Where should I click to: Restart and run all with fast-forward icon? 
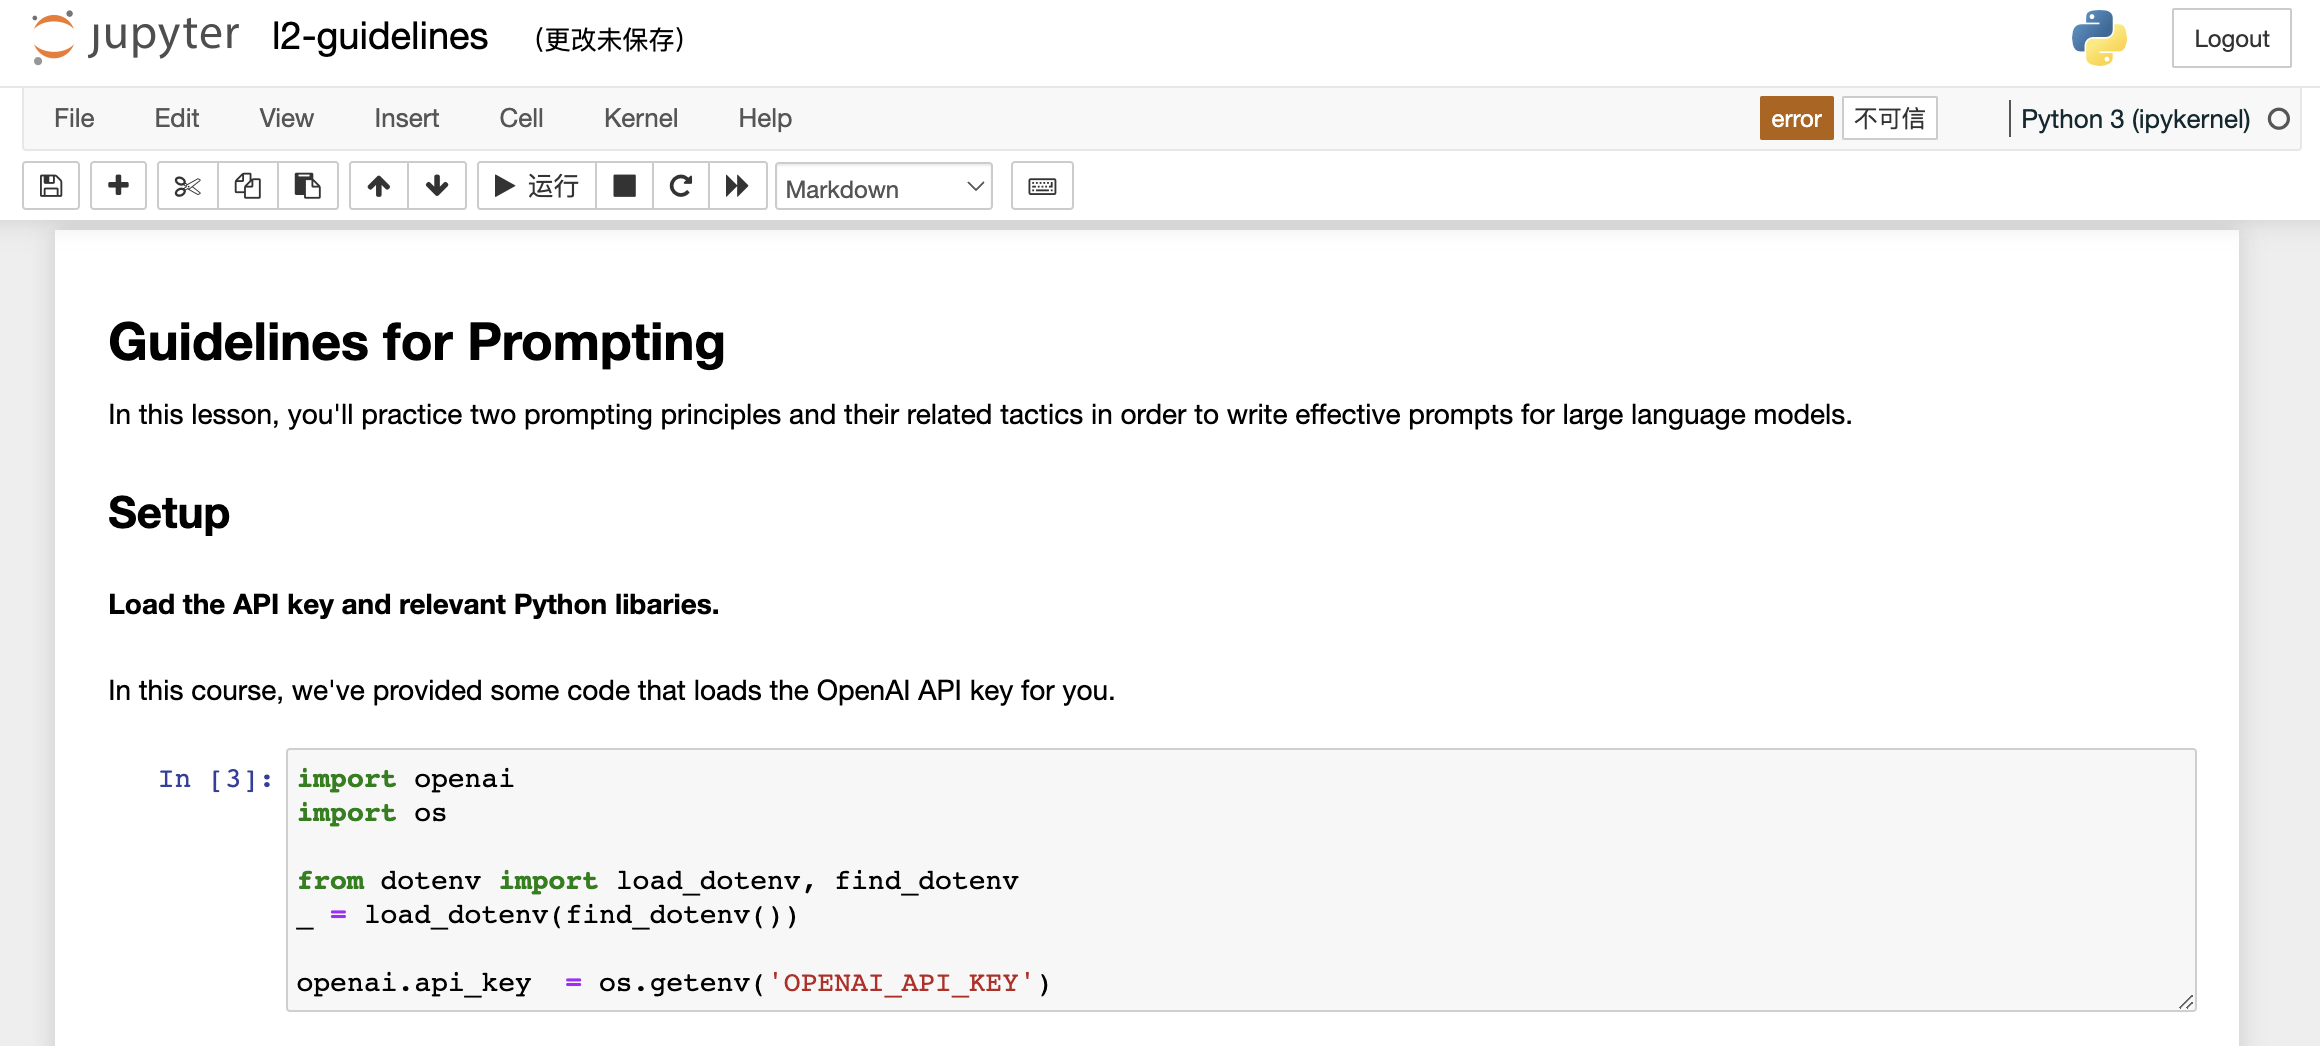tap(738, 186)
